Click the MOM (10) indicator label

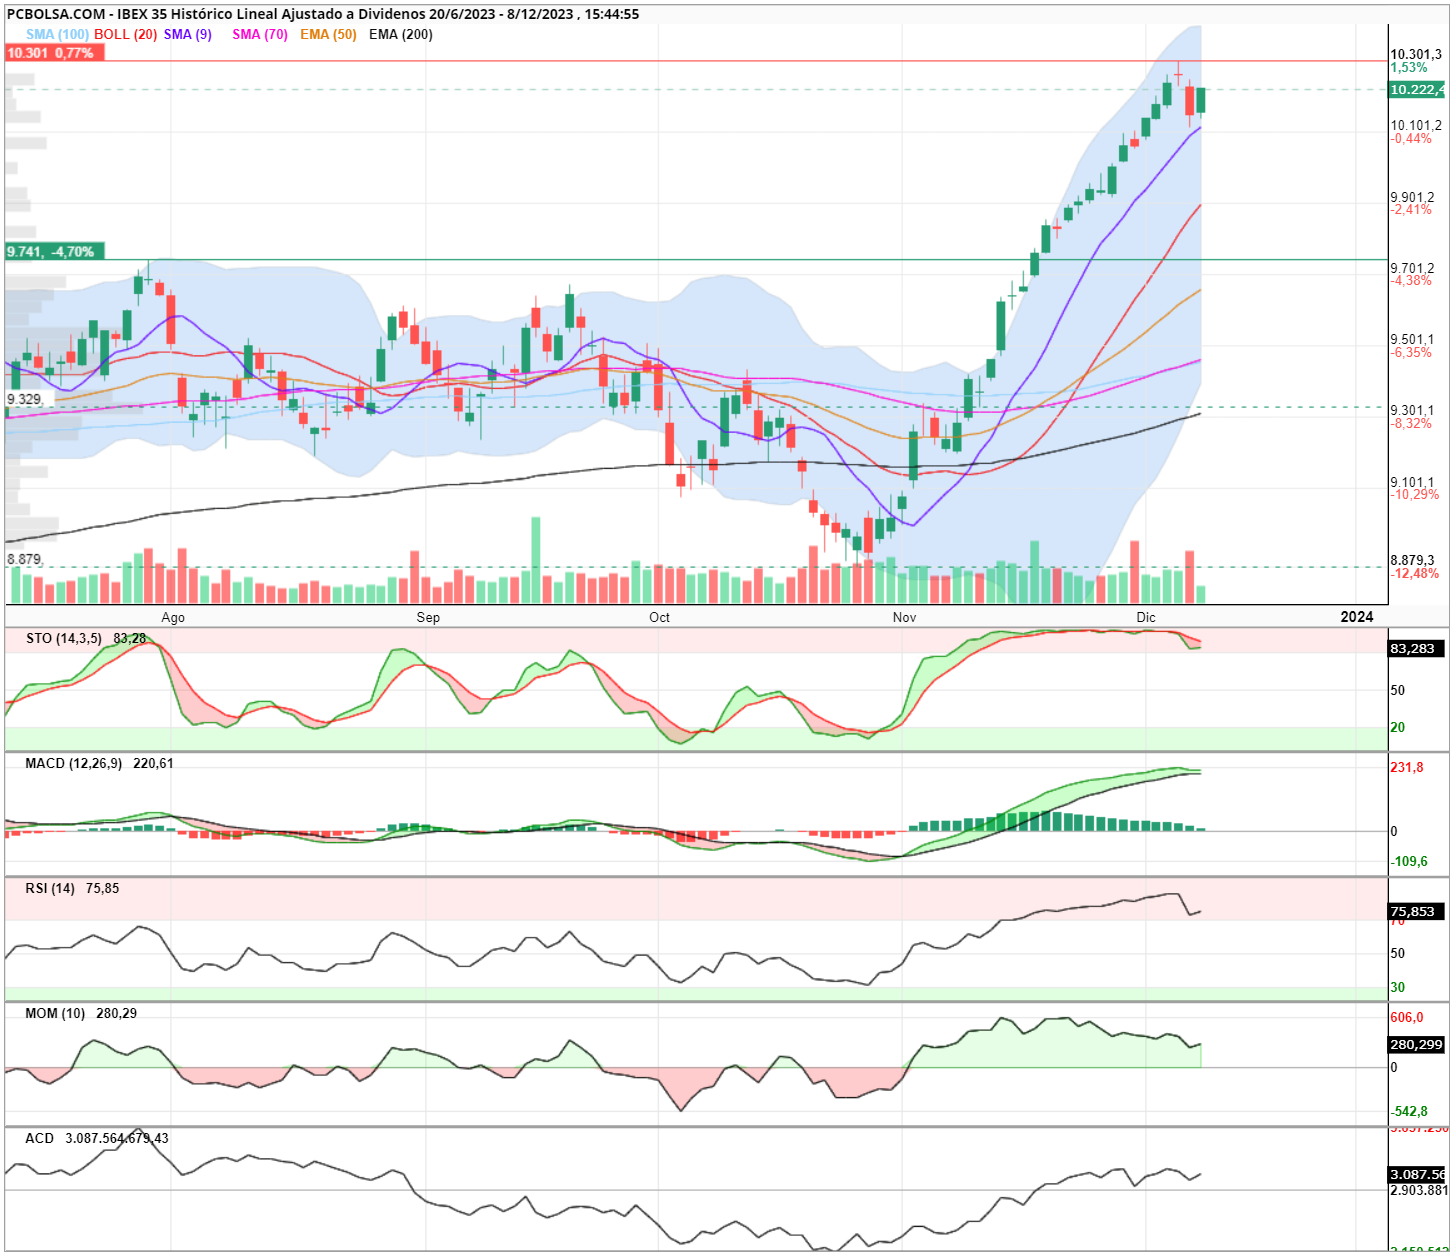[55, 1013]
